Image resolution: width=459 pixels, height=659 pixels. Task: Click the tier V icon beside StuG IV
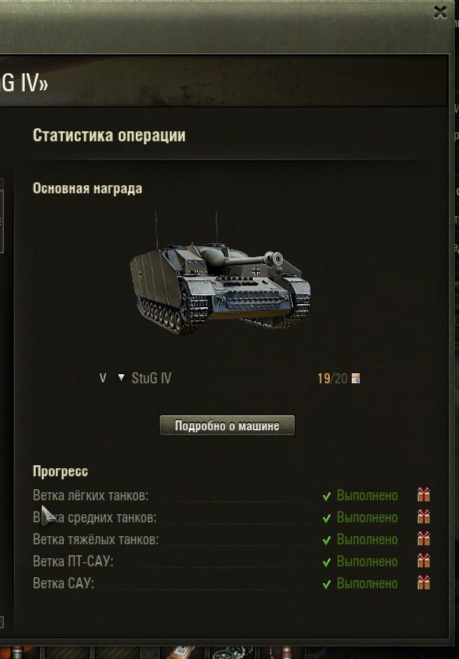pyautogui.click(x=103, y=378)
